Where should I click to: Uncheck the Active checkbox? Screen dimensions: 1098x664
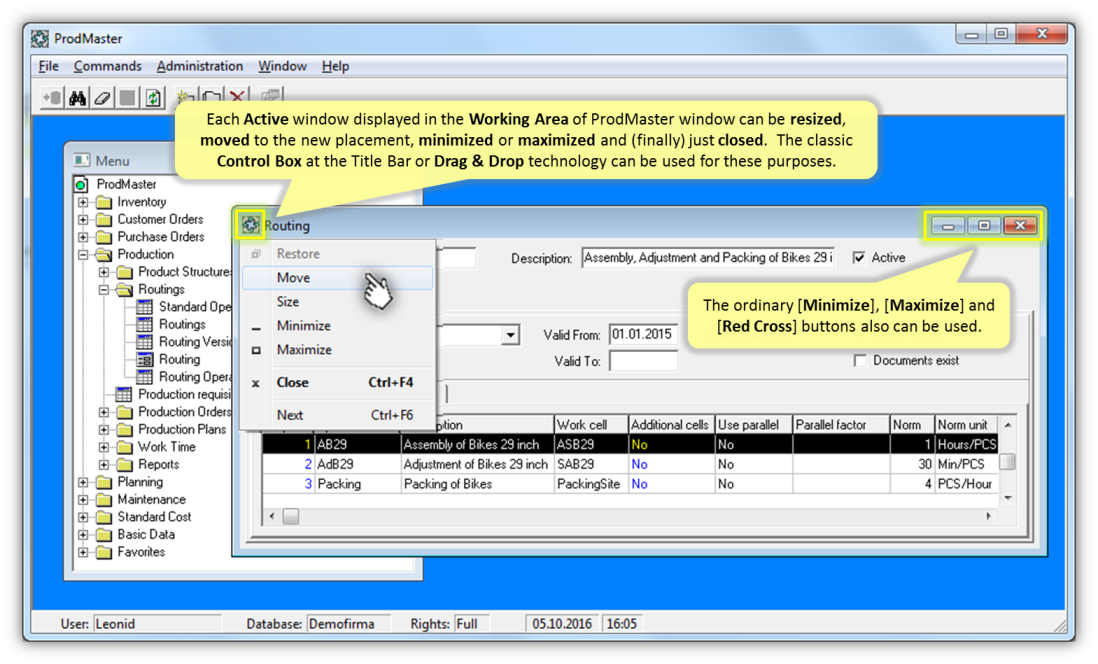tap(859, 258)
